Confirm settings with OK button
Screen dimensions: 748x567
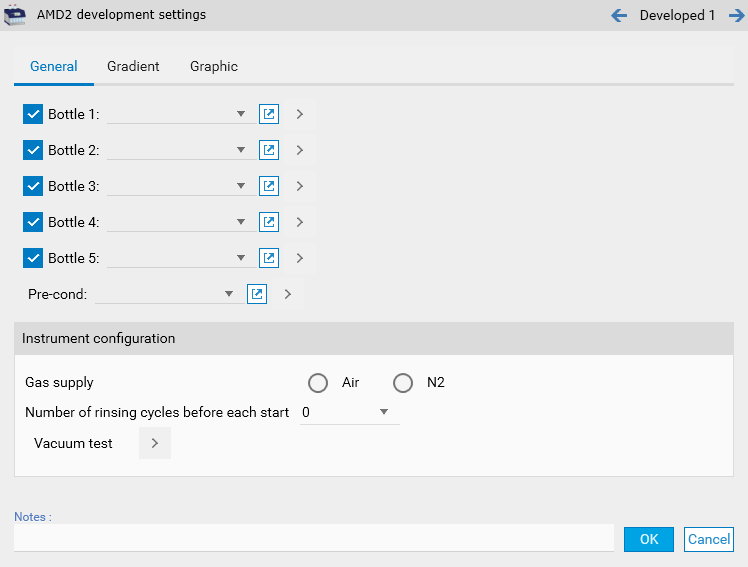[x=649, y=539]
